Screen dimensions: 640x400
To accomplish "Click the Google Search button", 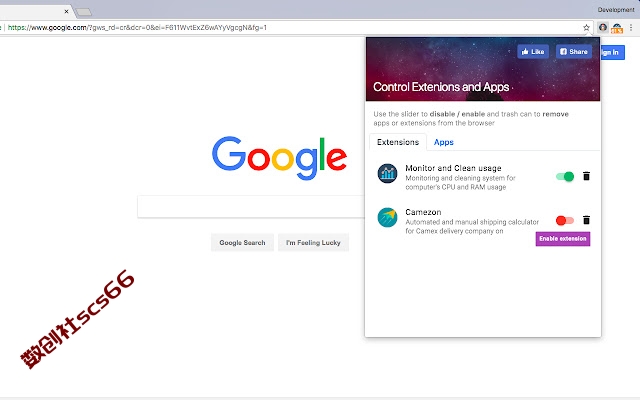I will (242, 242).
